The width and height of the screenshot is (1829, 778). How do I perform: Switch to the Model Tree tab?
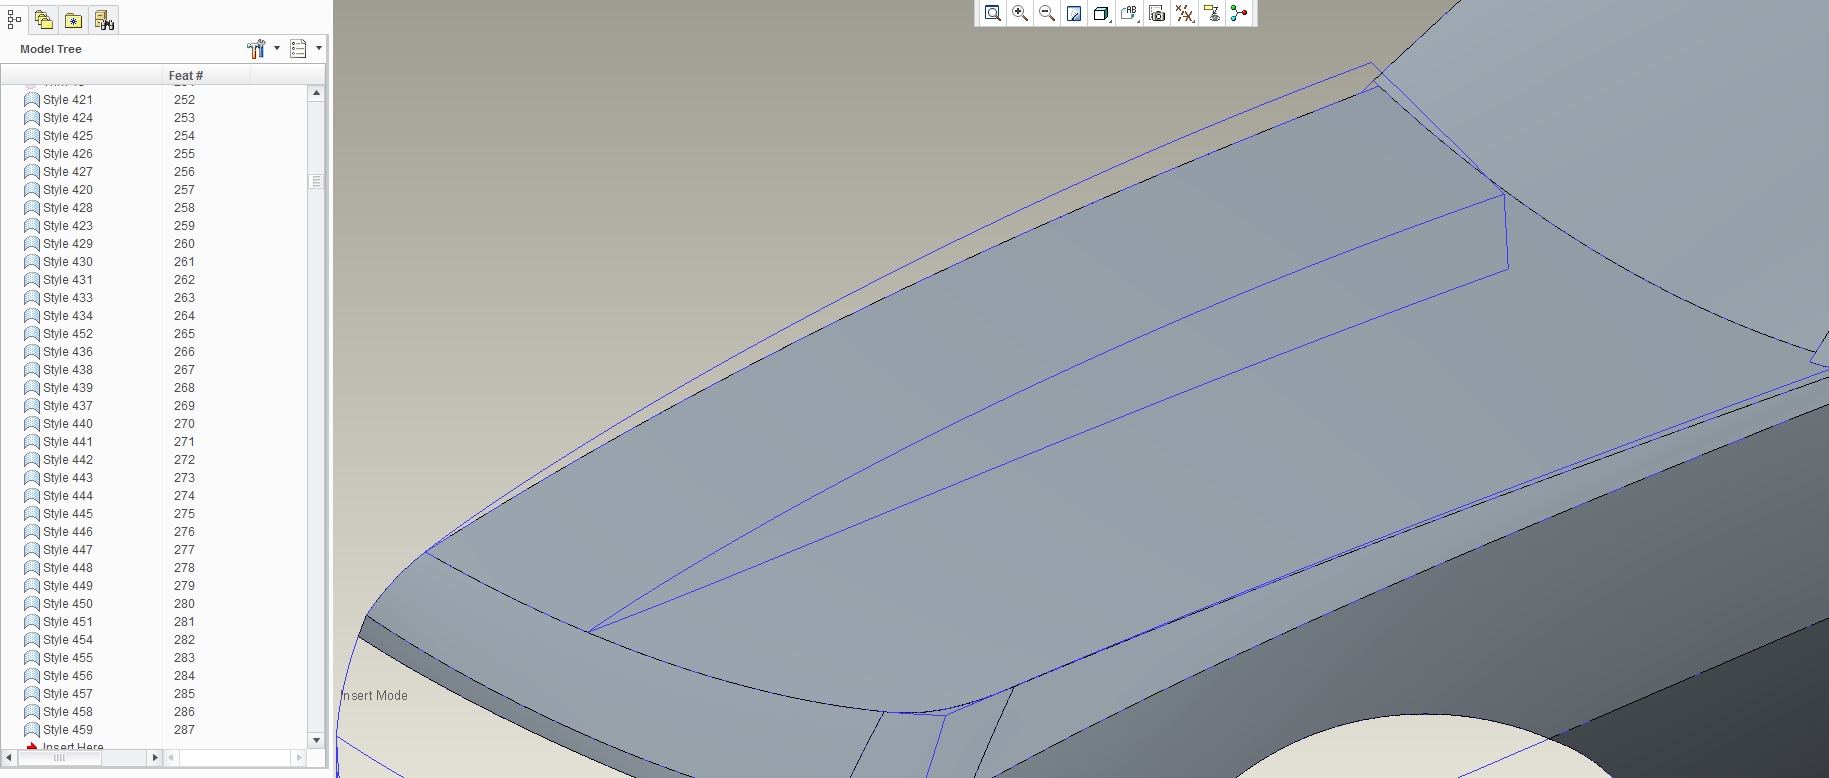coord(14,19)
